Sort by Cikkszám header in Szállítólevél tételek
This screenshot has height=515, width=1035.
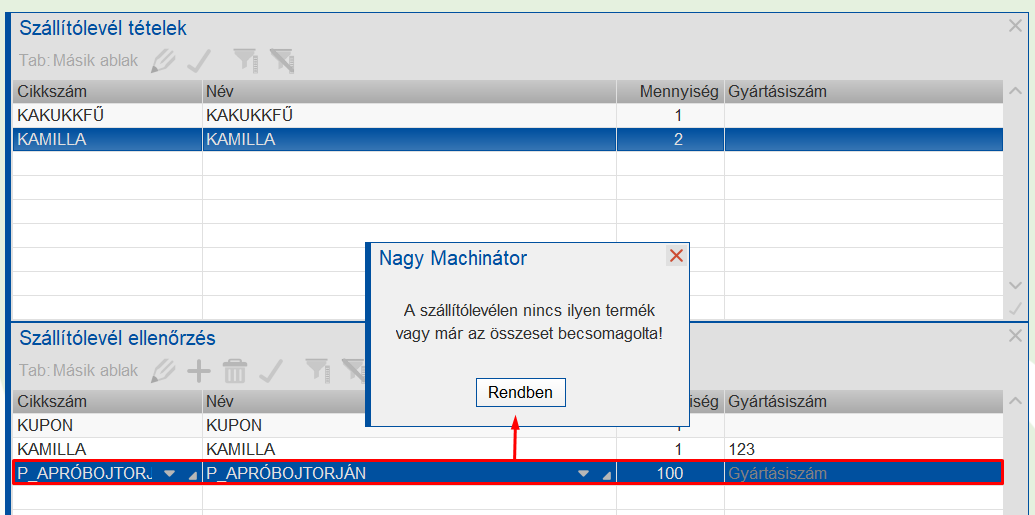point(108,91)
